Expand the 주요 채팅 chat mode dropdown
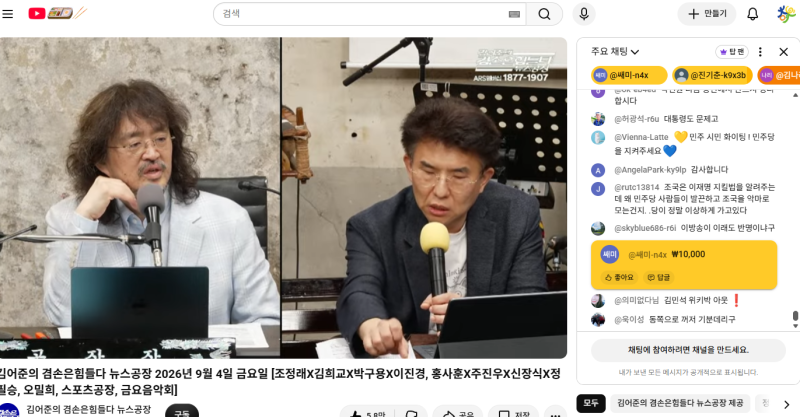800x417 pixels. coord(615,52)
